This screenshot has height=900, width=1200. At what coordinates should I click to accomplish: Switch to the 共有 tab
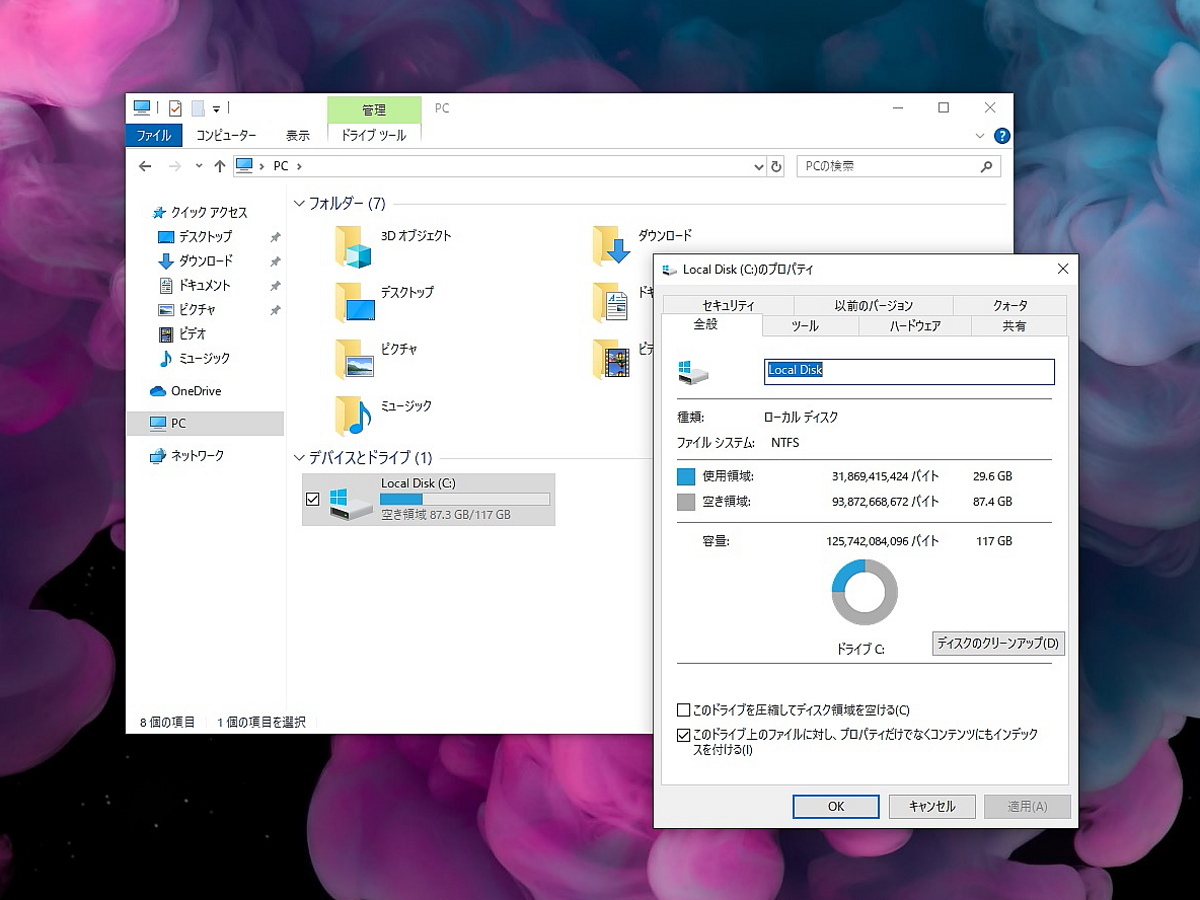click(x=1014, y=326)
